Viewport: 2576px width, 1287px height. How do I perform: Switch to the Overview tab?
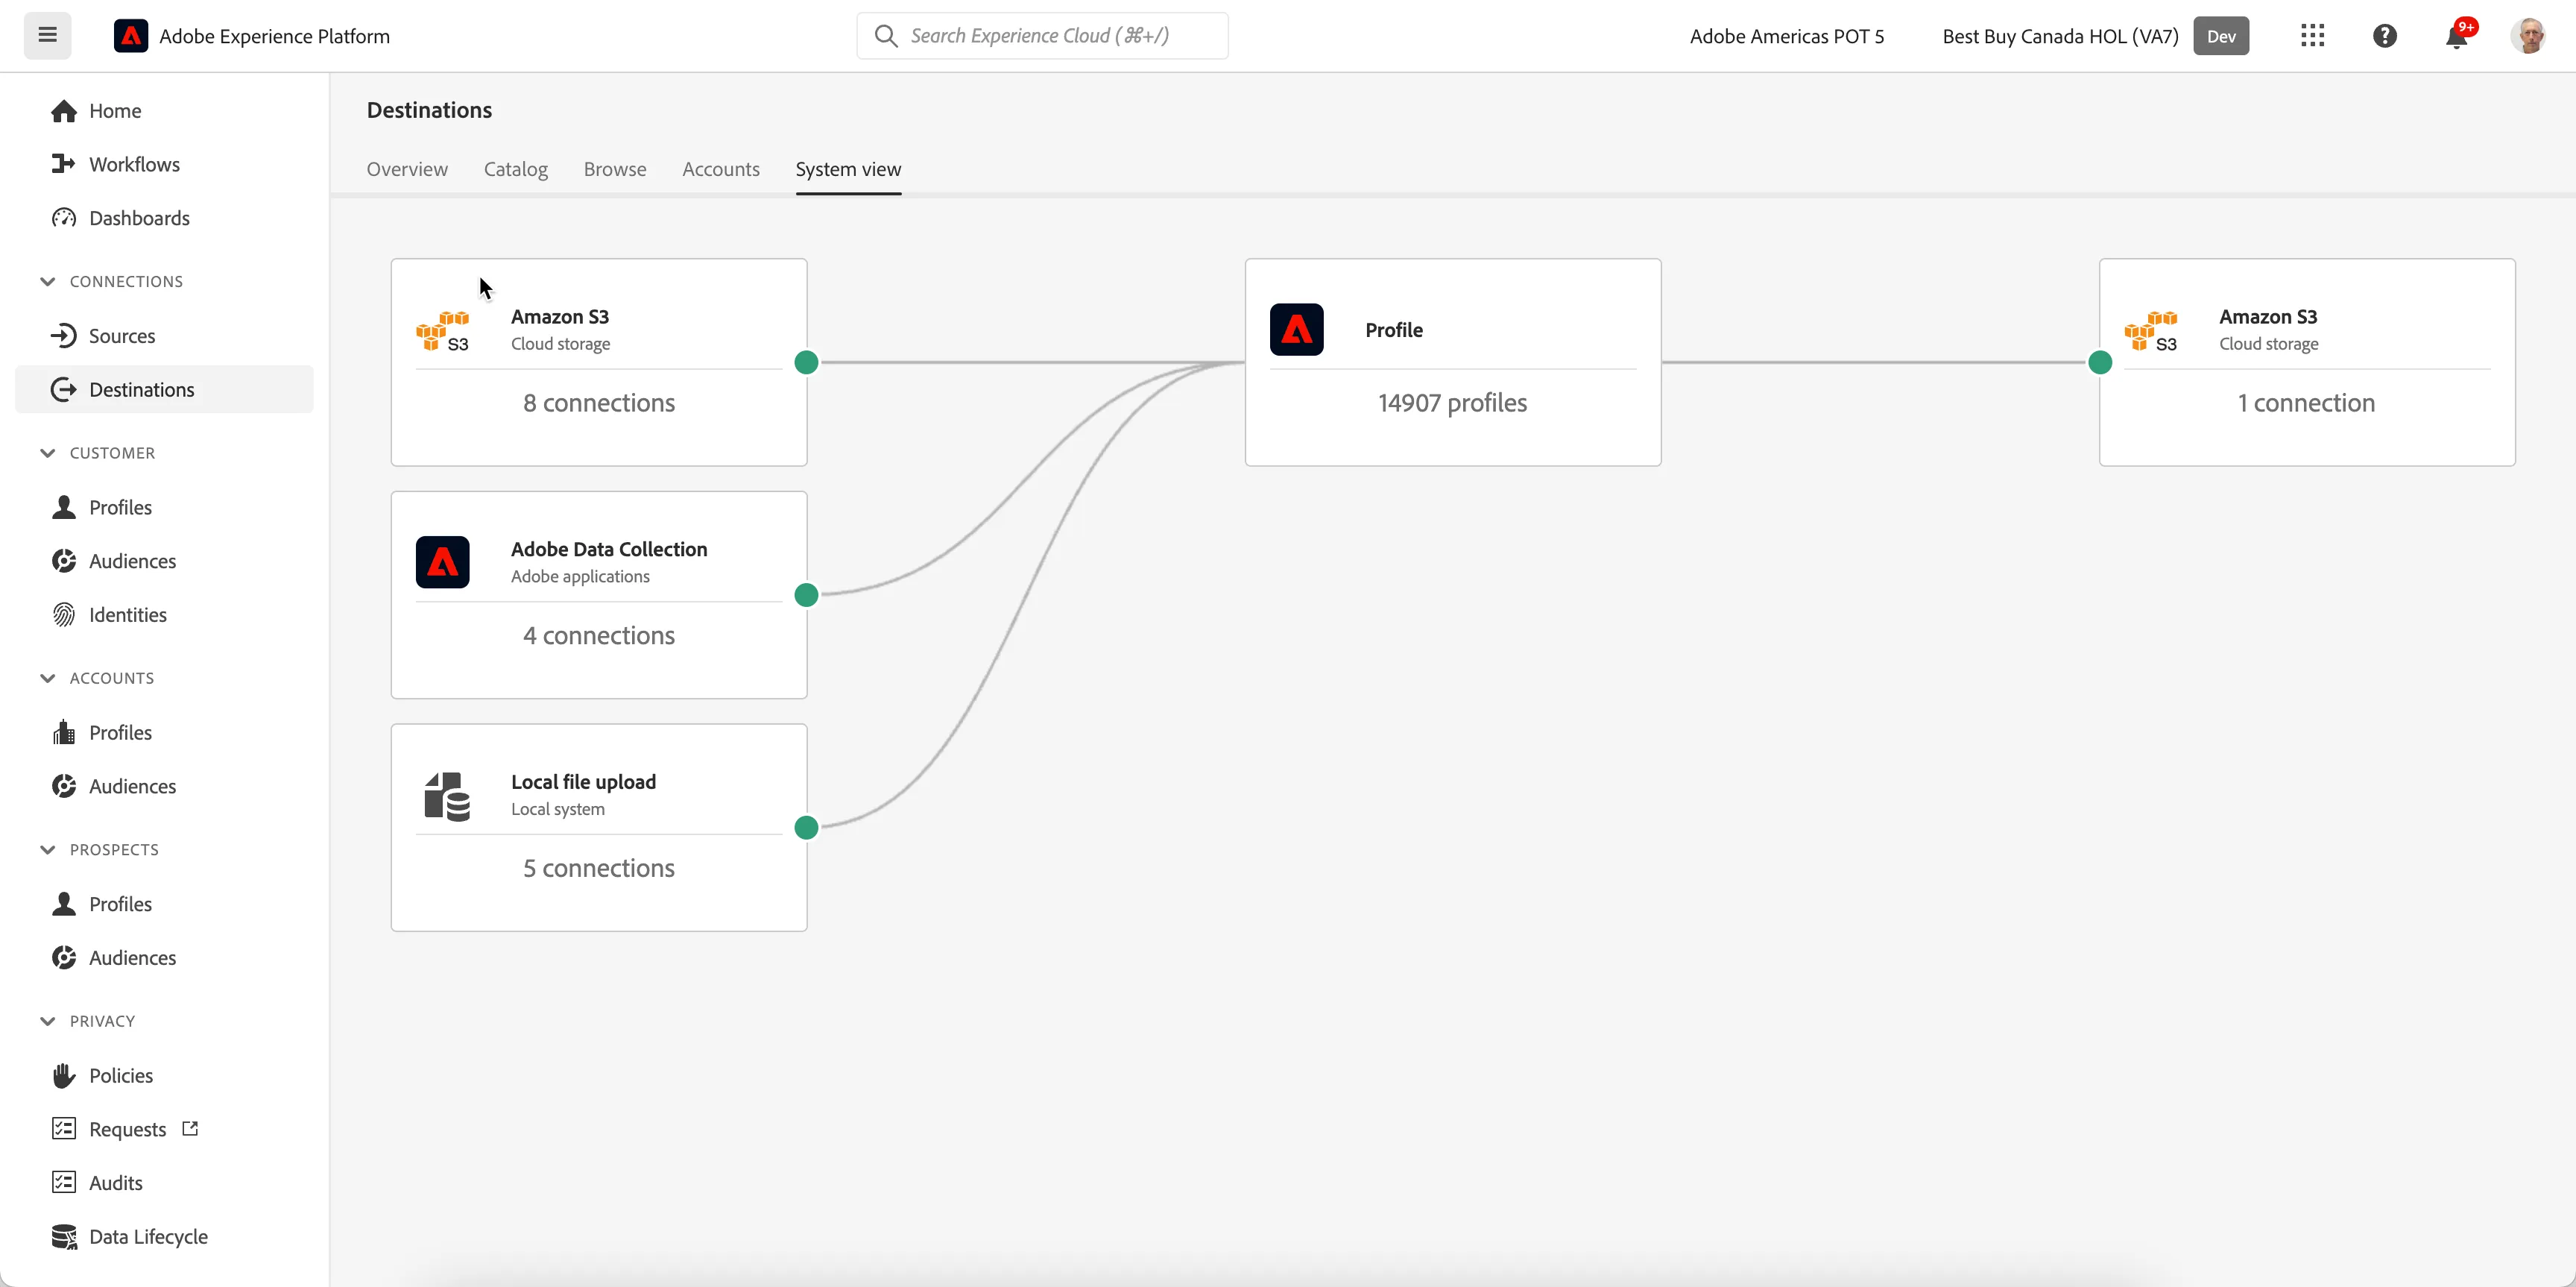point(407,169)
